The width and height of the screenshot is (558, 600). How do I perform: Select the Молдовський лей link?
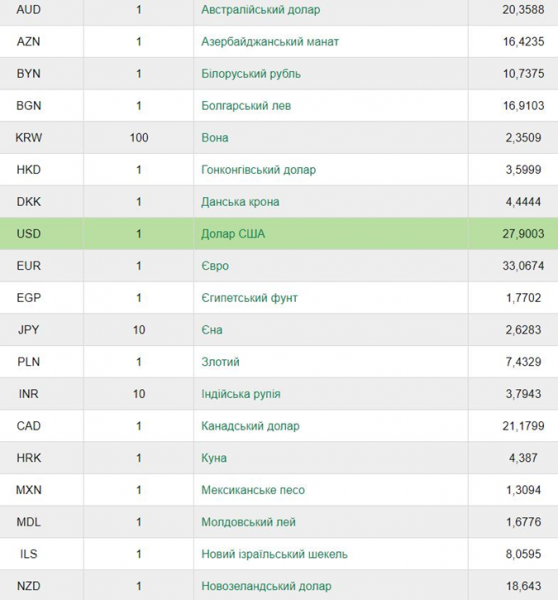[x=248, y=522]
